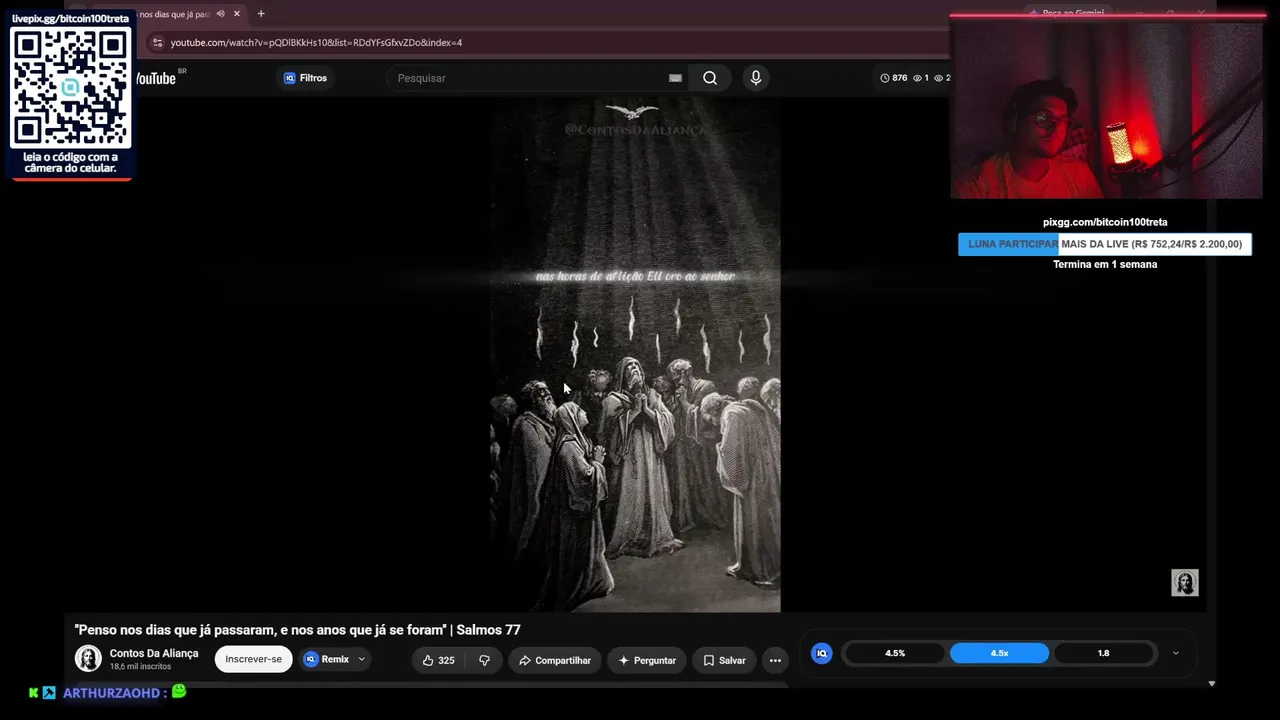Select the 4.5% stat pill
This screenshot has height=720, width=1280.
coord(895,653)
